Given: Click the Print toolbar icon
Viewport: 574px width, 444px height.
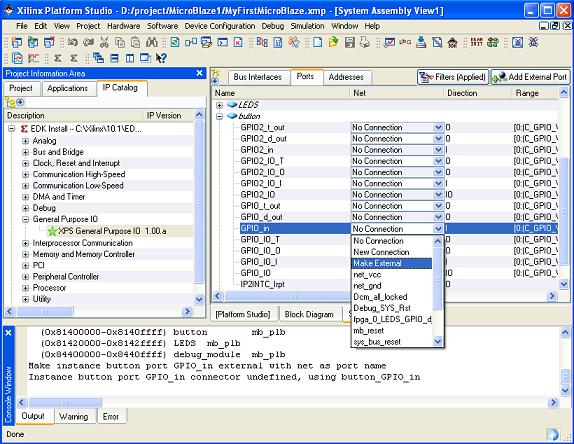Looking at the screenshot, I should 365,42.
